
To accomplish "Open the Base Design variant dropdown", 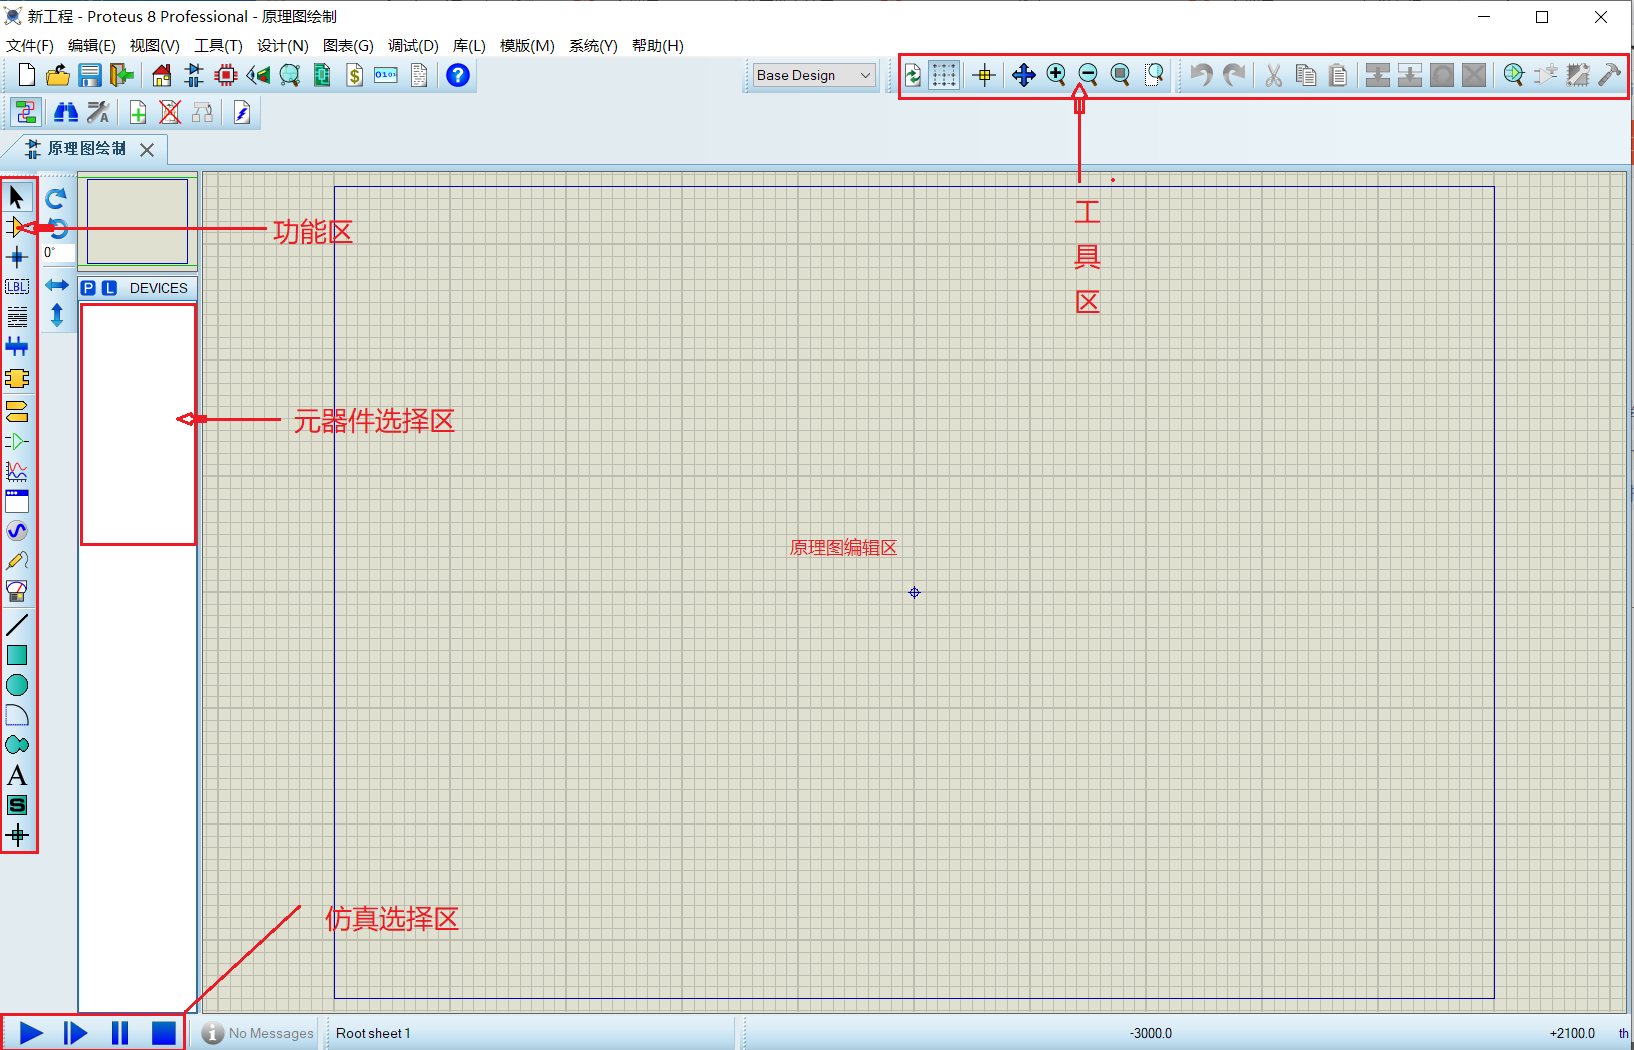I will coord(815,75).
